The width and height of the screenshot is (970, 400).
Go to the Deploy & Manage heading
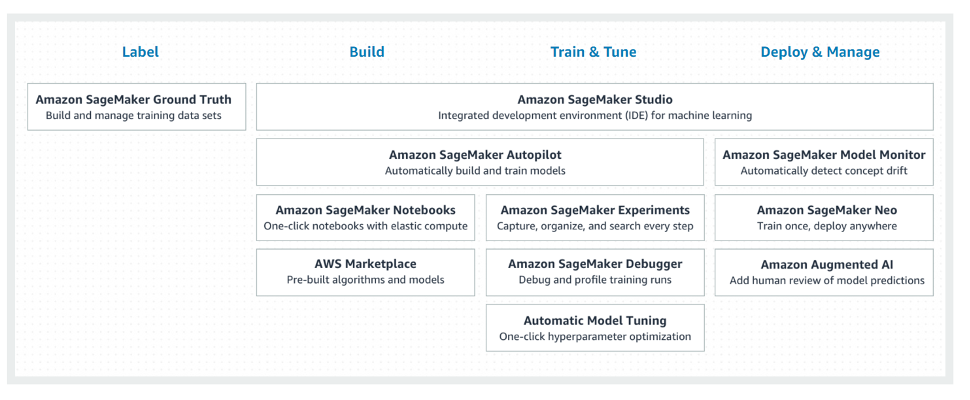(820, 52)
